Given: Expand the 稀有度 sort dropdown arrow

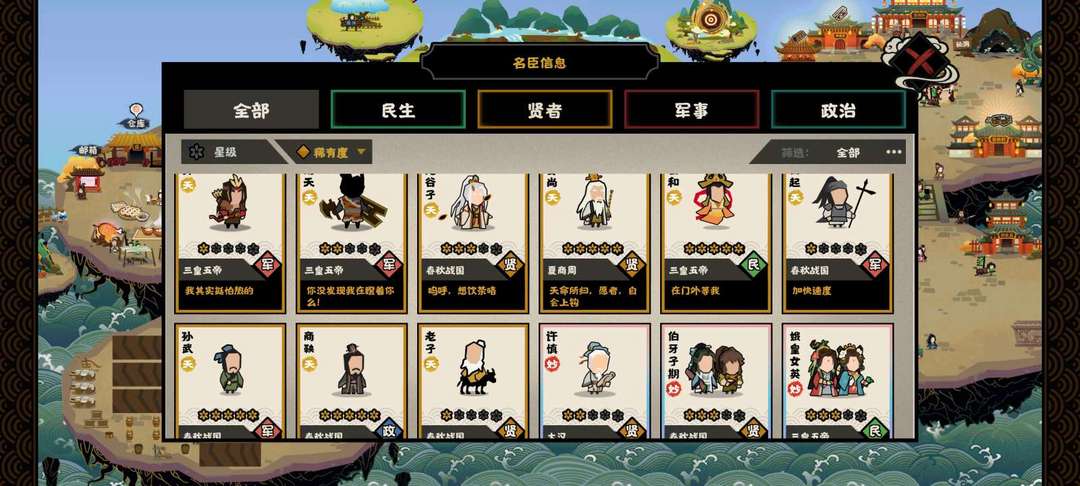Looking at the screenshot, I should [361, 152].
